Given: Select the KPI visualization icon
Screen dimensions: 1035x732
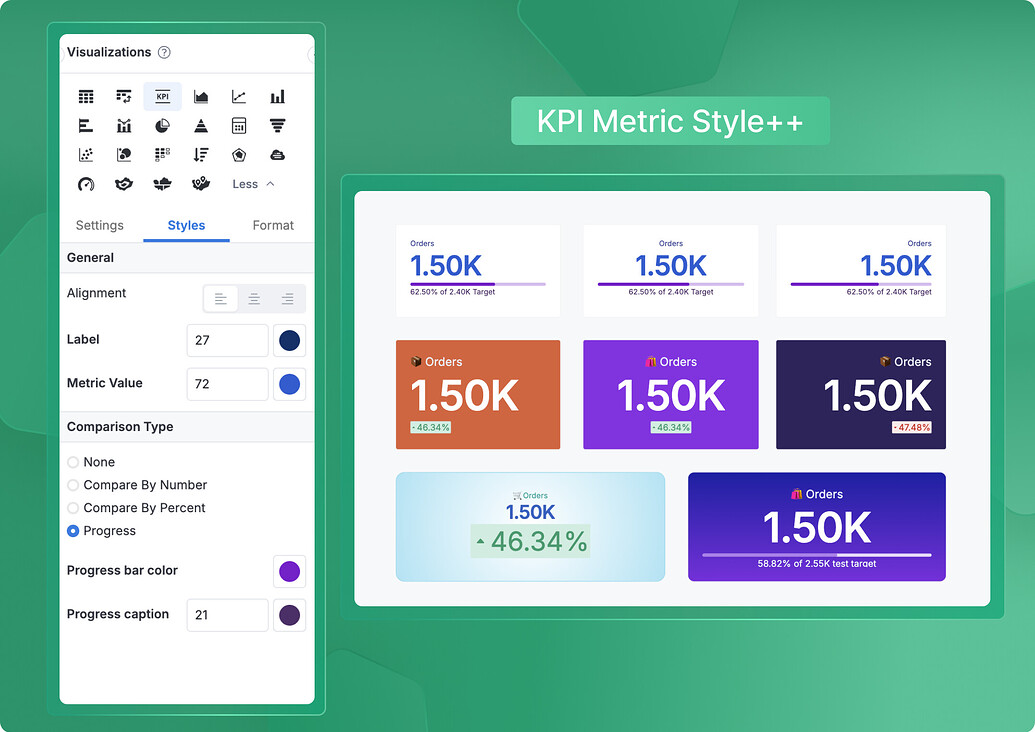Looking at the screenshot, I should (x=162, y=96).
